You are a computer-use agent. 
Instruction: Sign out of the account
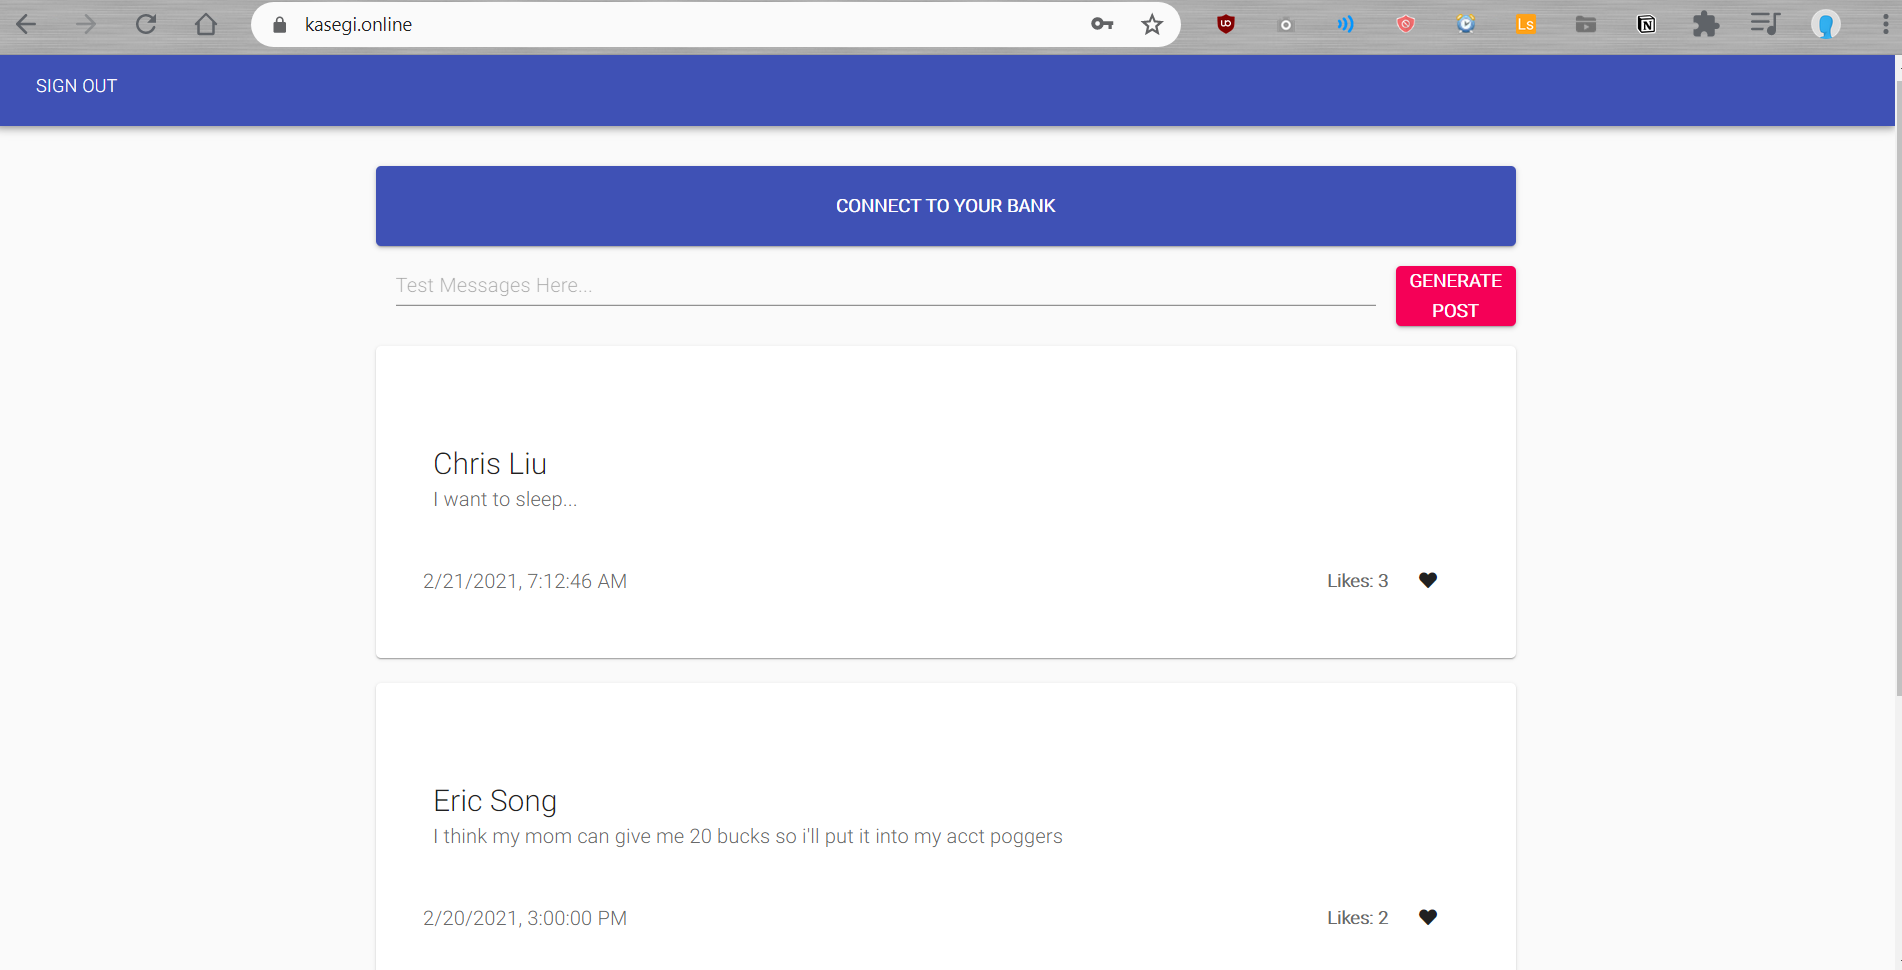(76, 86)
